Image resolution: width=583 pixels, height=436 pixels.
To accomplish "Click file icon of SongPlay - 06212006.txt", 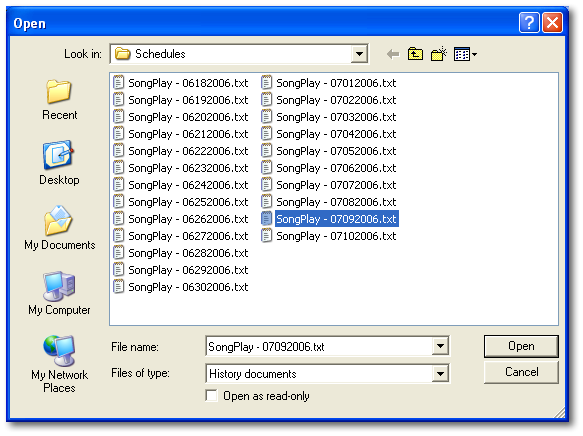I will tap(118, 133).
